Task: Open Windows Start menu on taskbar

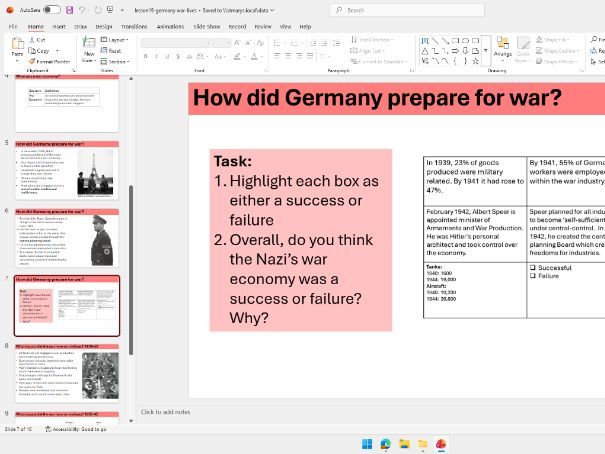Action: (x=367, y=444)
